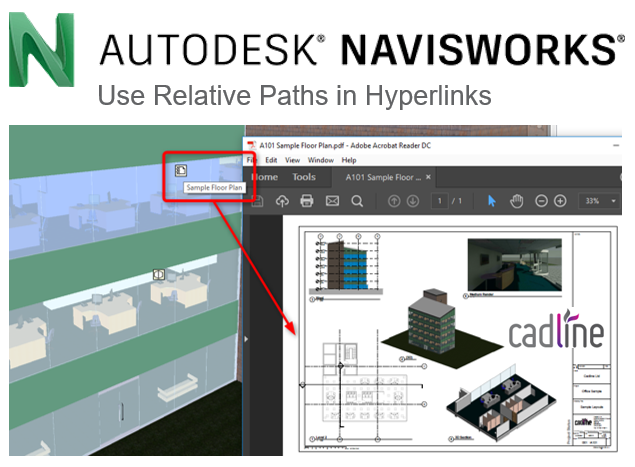Viewport: 635px width, 467px height.
Task: Open the View menu
Action: pyautogui.click(x=292, y=160)
